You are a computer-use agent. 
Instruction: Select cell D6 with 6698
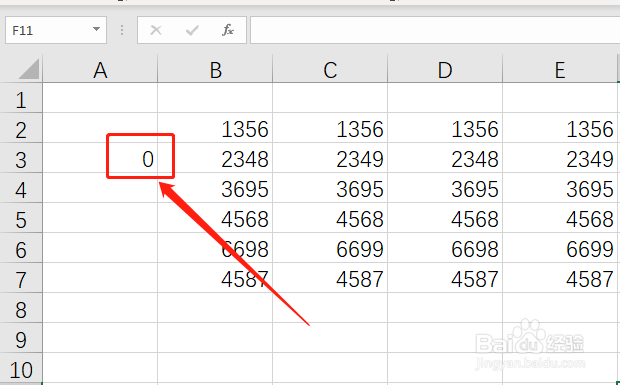[445, 248]
